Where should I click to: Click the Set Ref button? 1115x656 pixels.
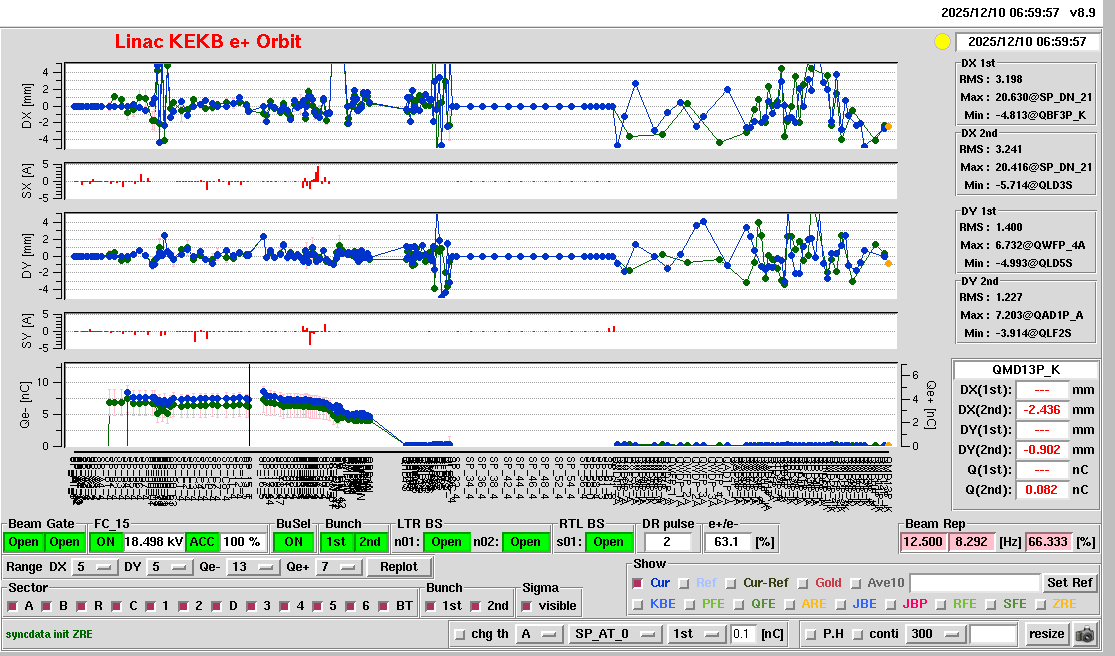pyautogui.click(x=1069, y=583)
